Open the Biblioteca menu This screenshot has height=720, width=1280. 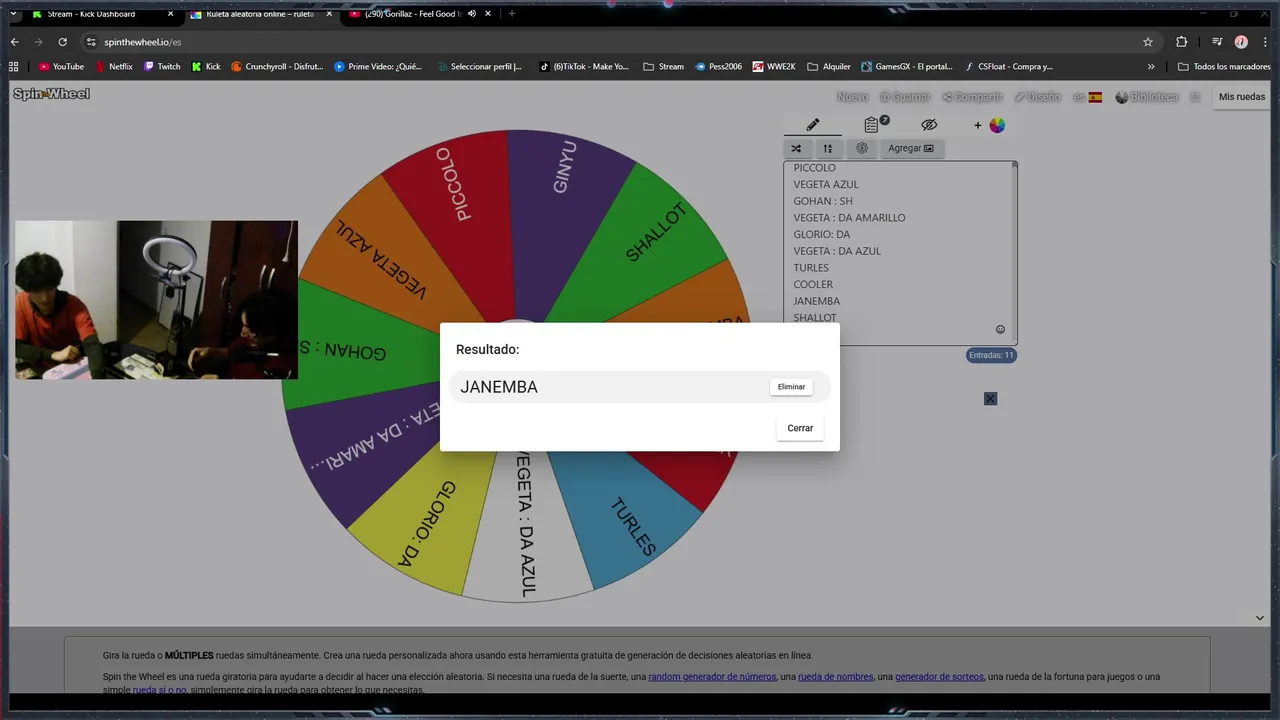(x=1147, y=97)
